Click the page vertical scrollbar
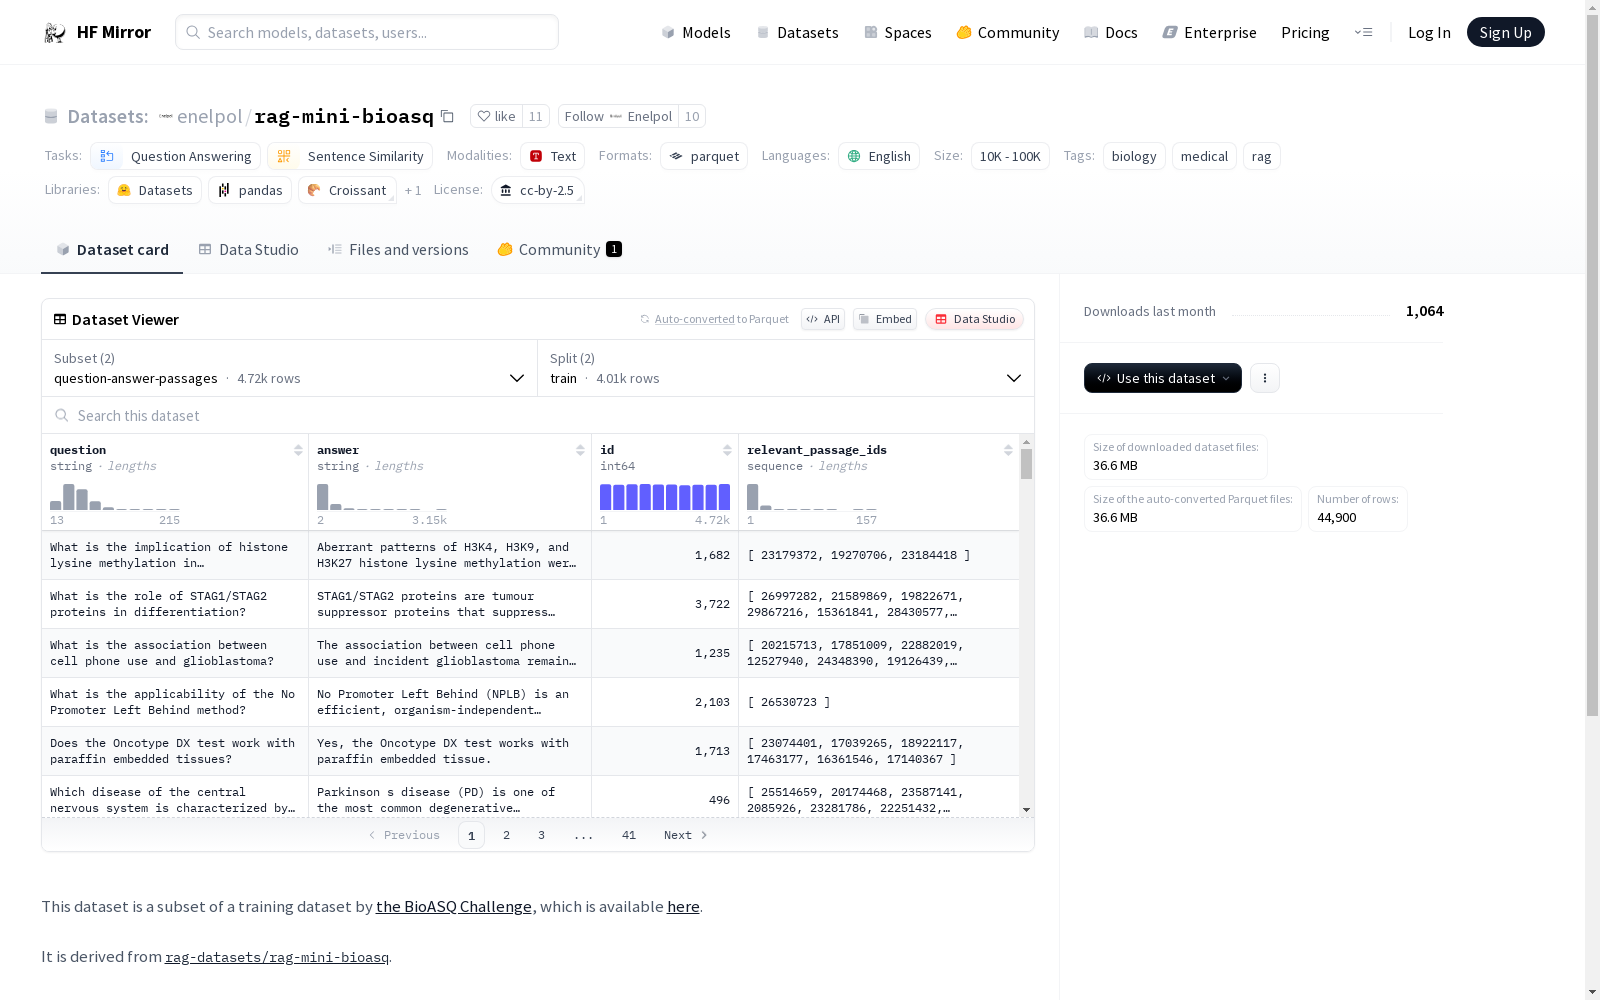1600x1000 pixels. pyautogui.click(x=1592, y=366)
